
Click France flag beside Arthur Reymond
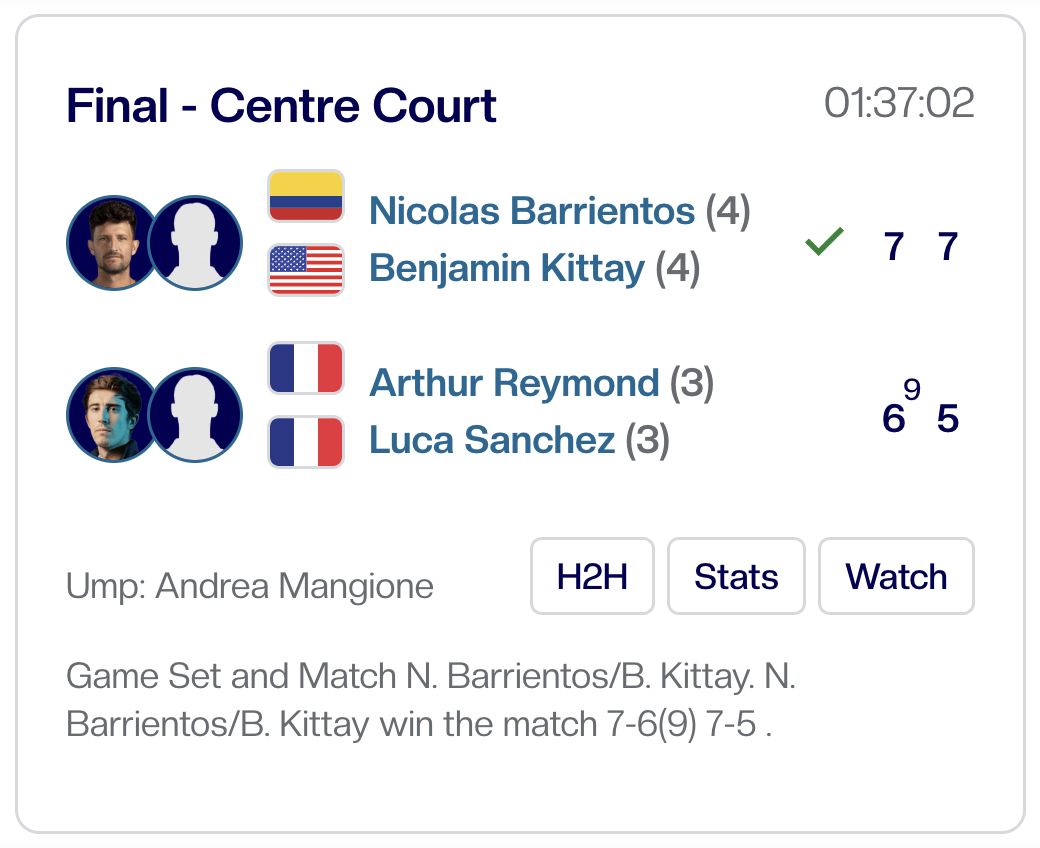(306, 369)
